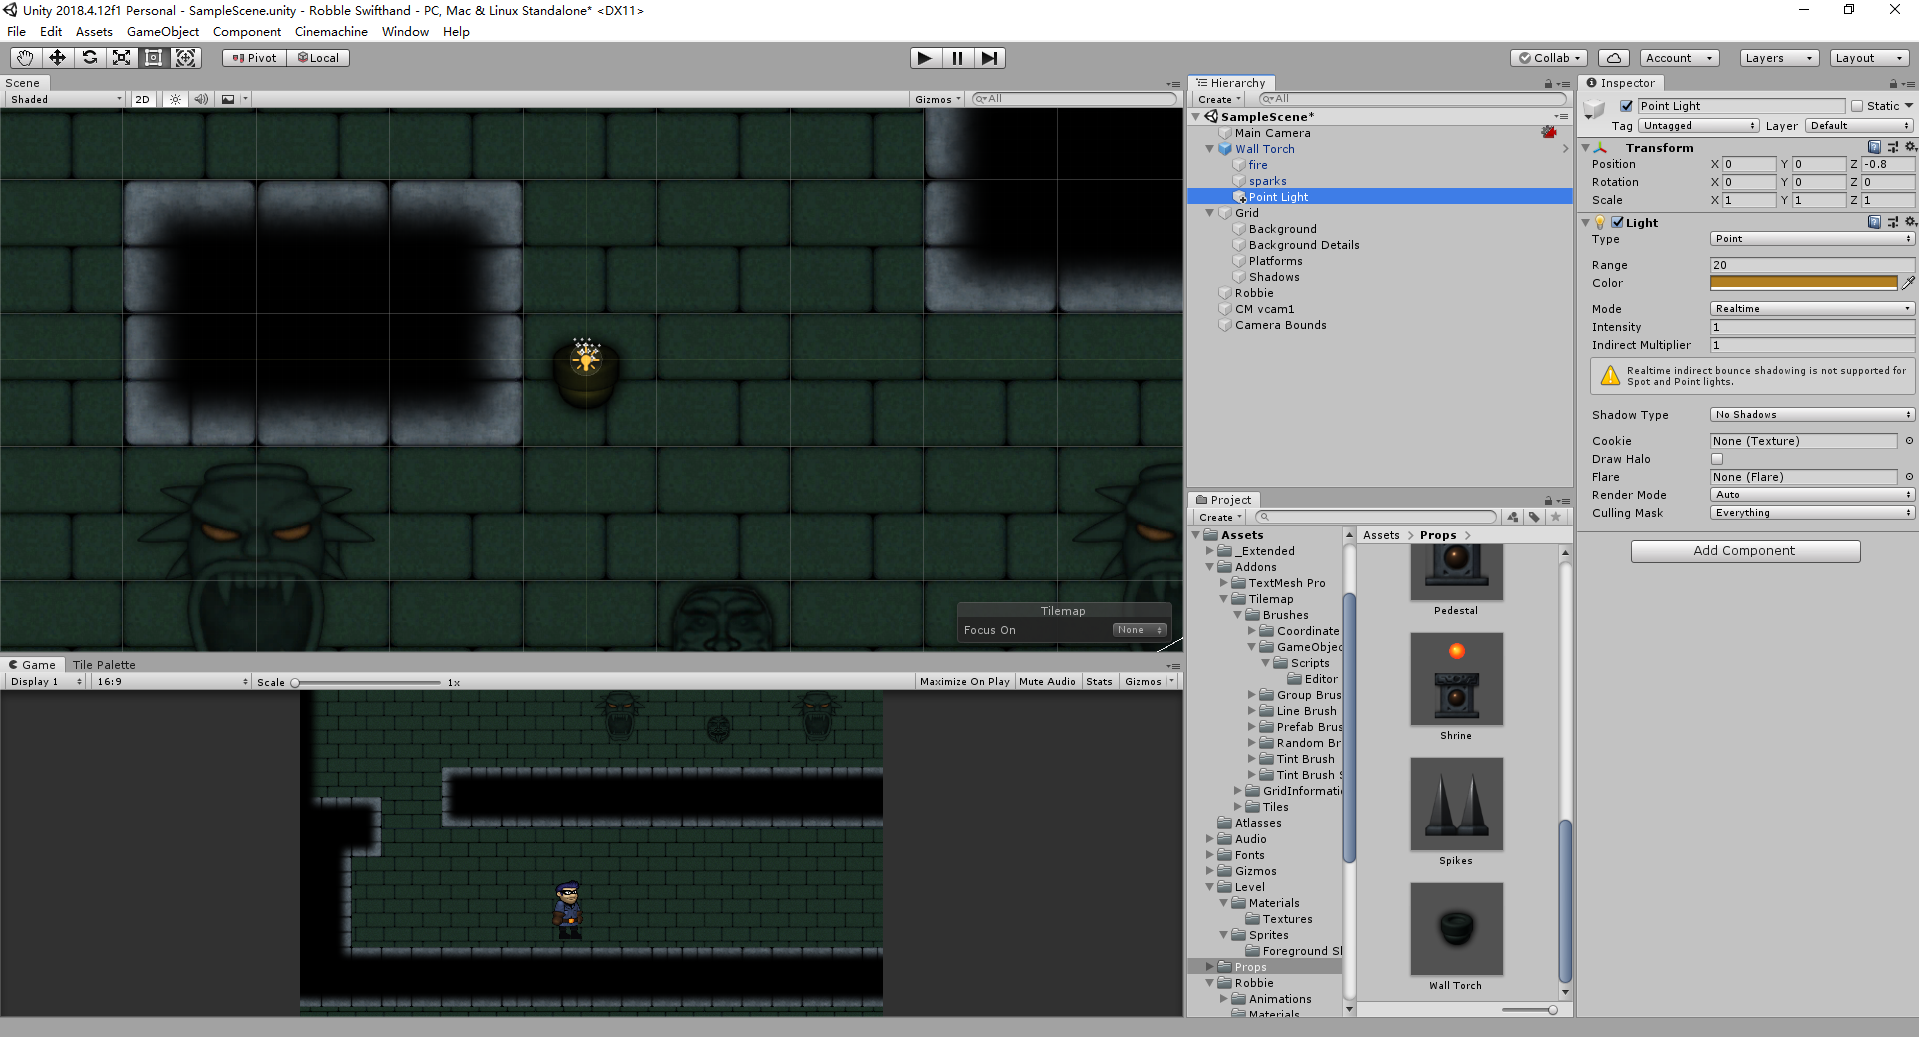Click the Game view Scale slider
Image resolution: width=1919 pixels, height=1037 pixels.
point(367,682)
